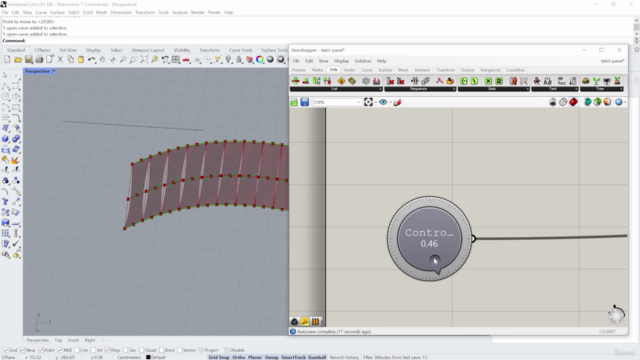Viewport: 640px width, 360px height.
Task: Click the Cut scissors icon in Rhino toolbar
Action: [60, 60]
